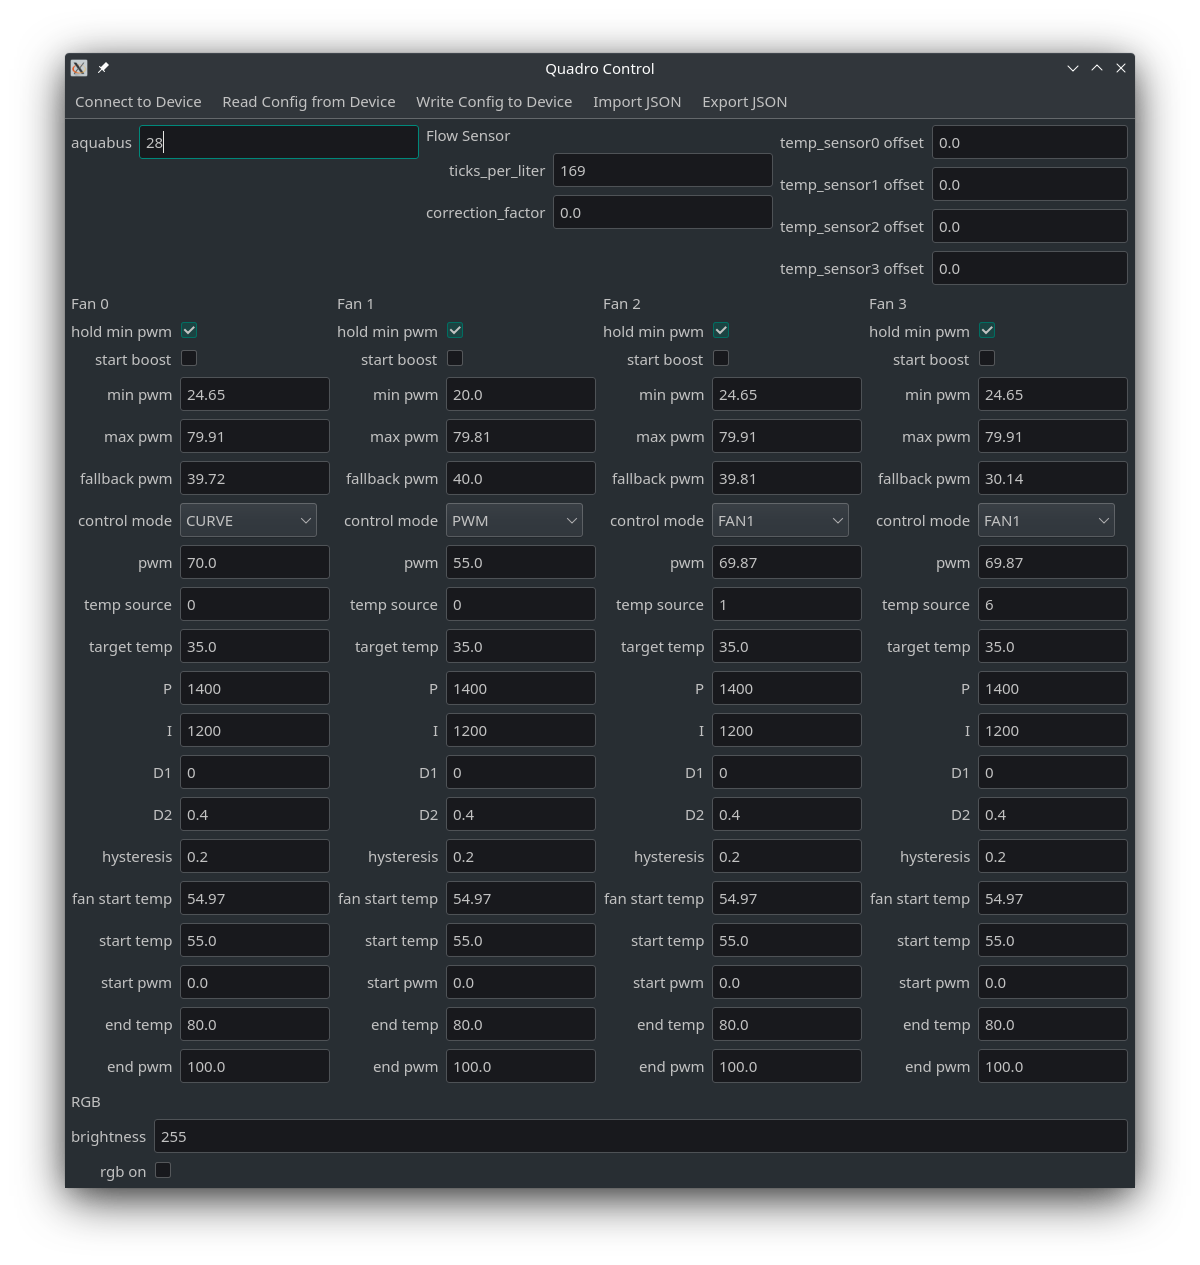Uncheck Fan 0 hold min pwm checkbox
The image size is (1200, 1265).
click(x=189, y=330)
